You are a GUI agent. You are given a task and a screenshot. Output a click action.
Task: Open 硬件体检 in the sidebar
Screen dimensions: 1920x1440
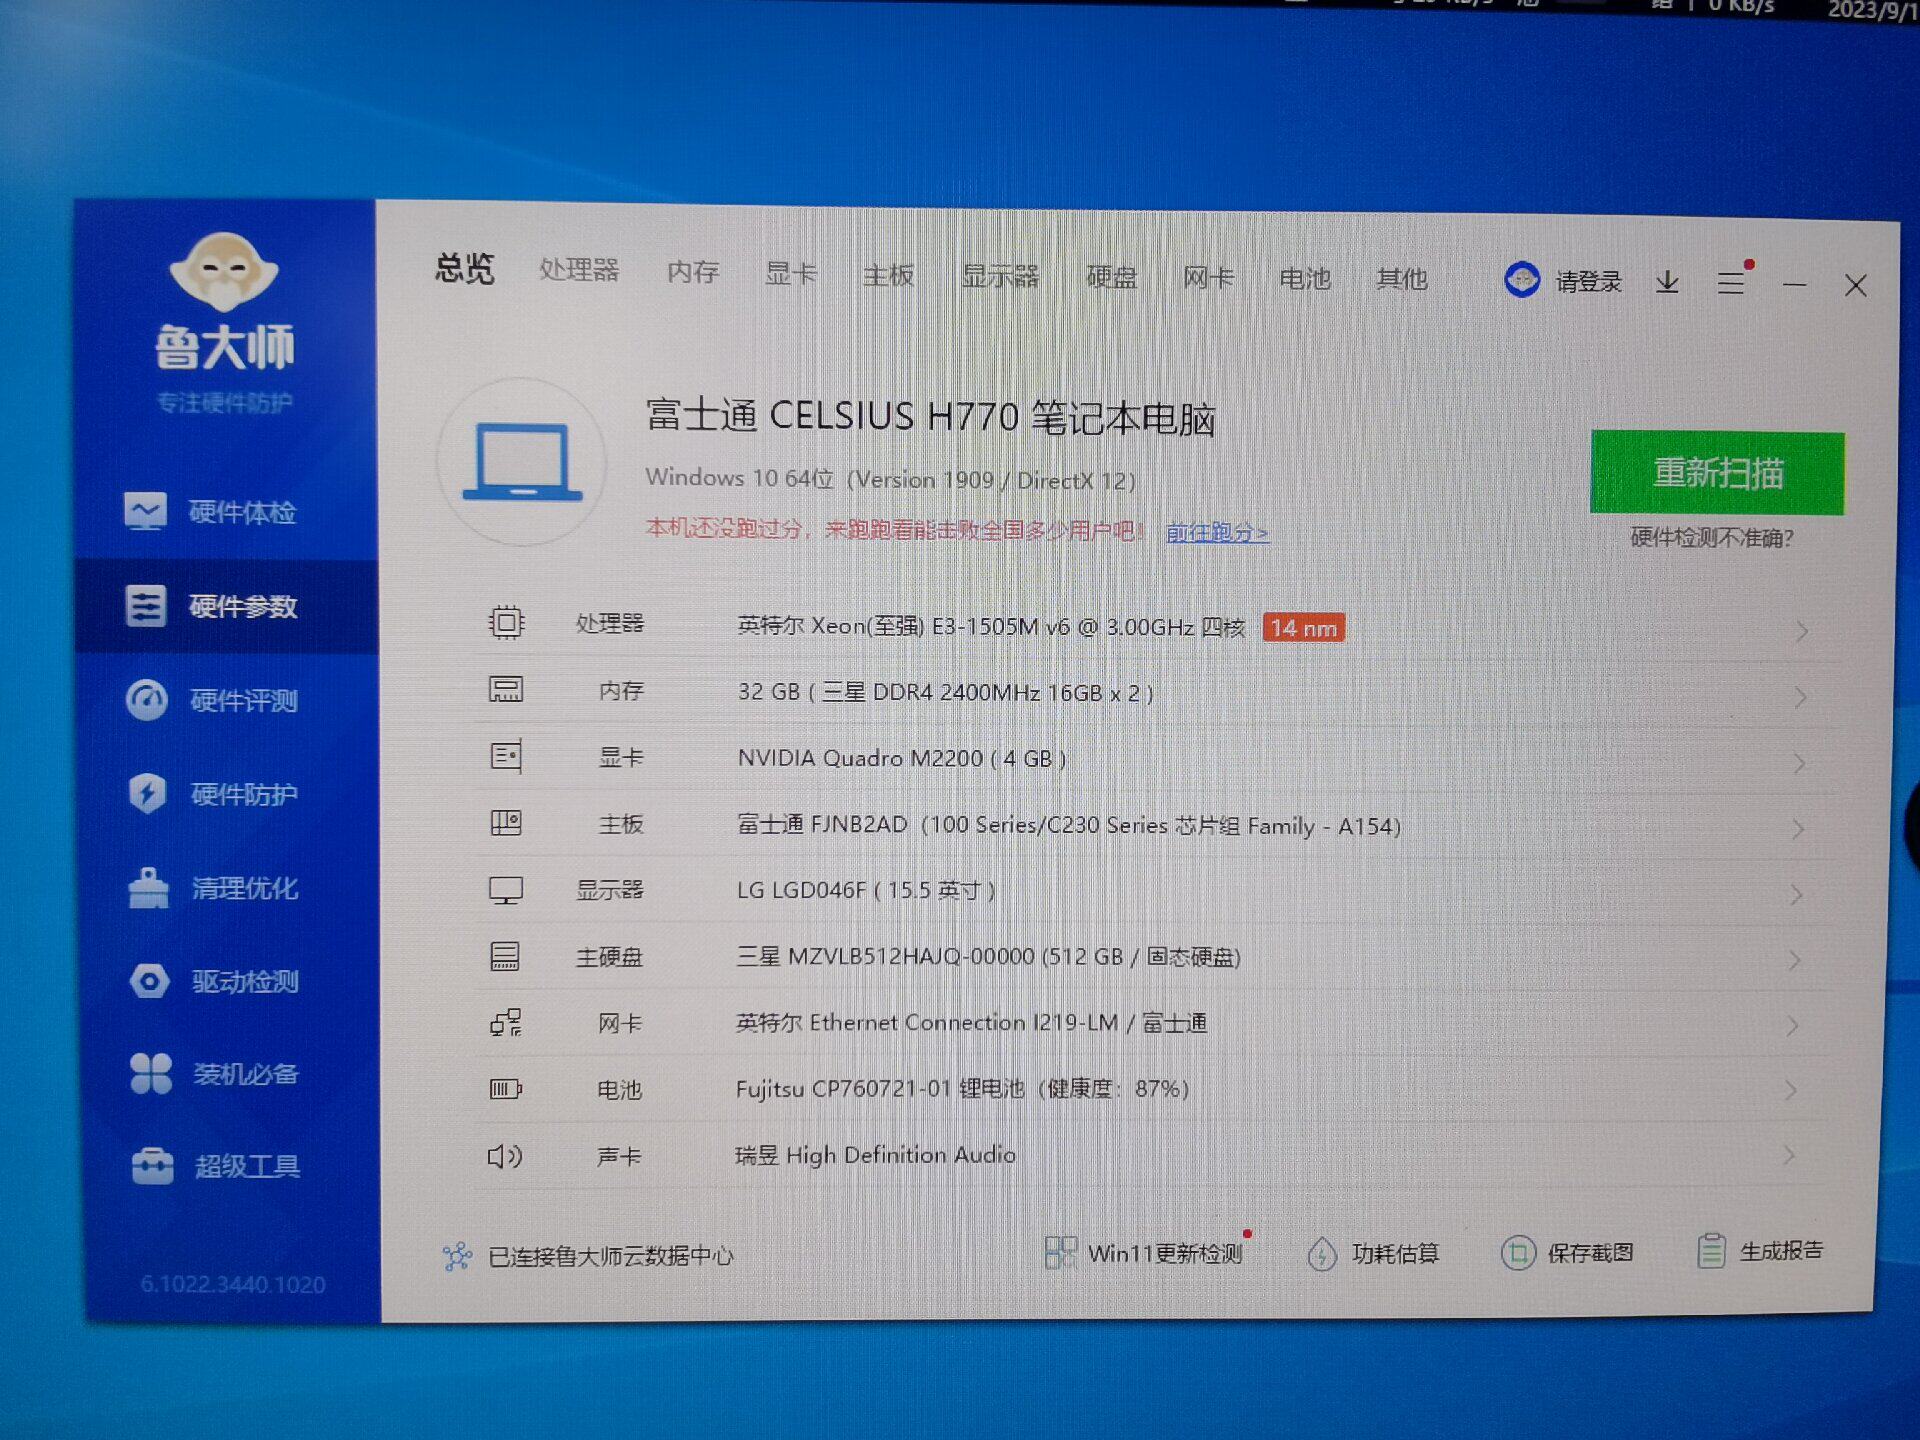[241, 513]
